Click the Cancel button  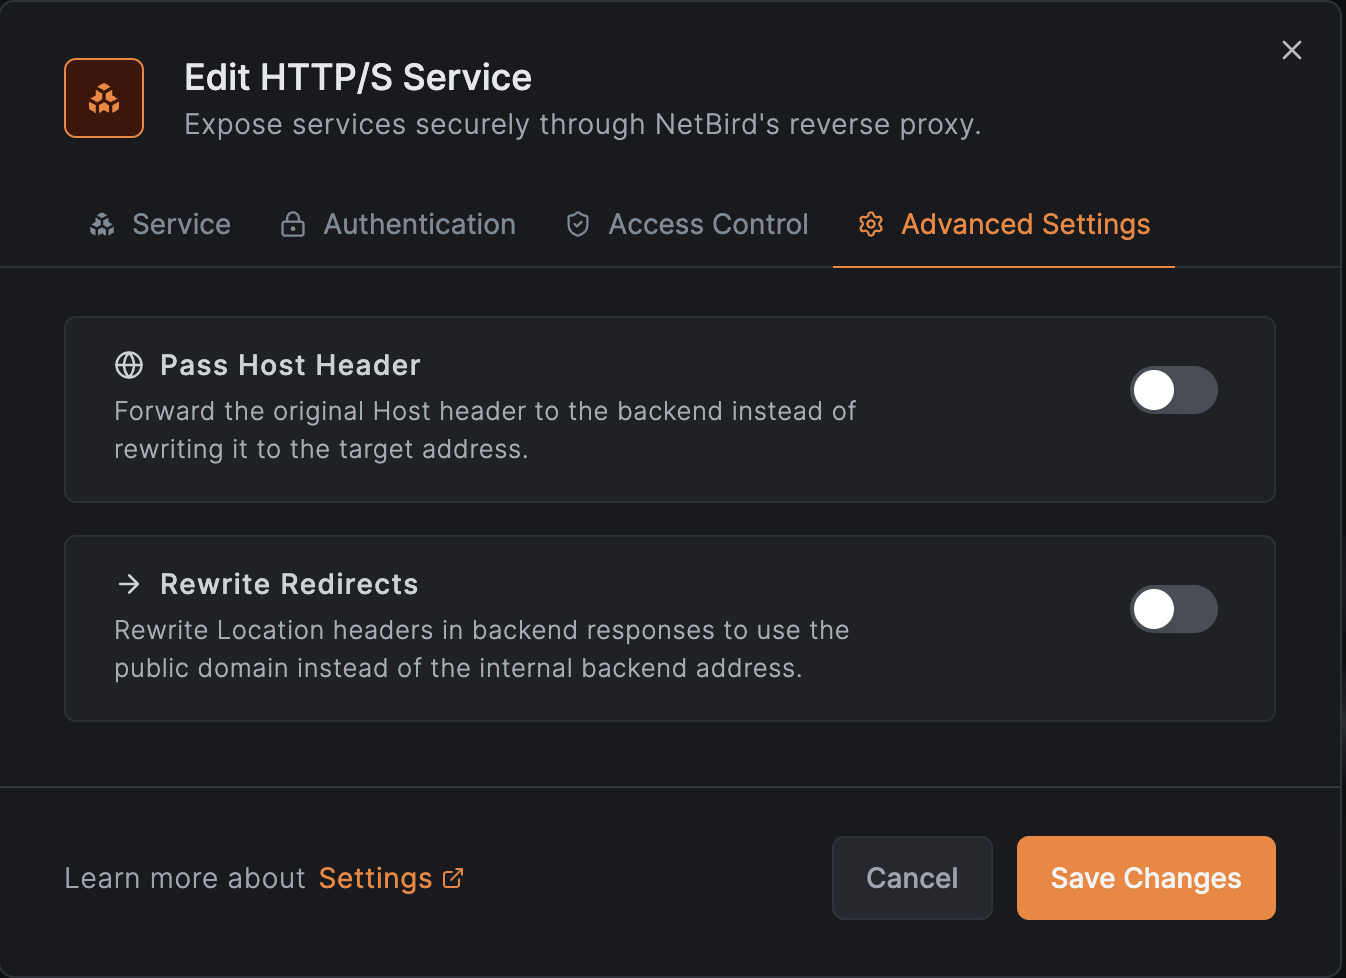[911, 878]
